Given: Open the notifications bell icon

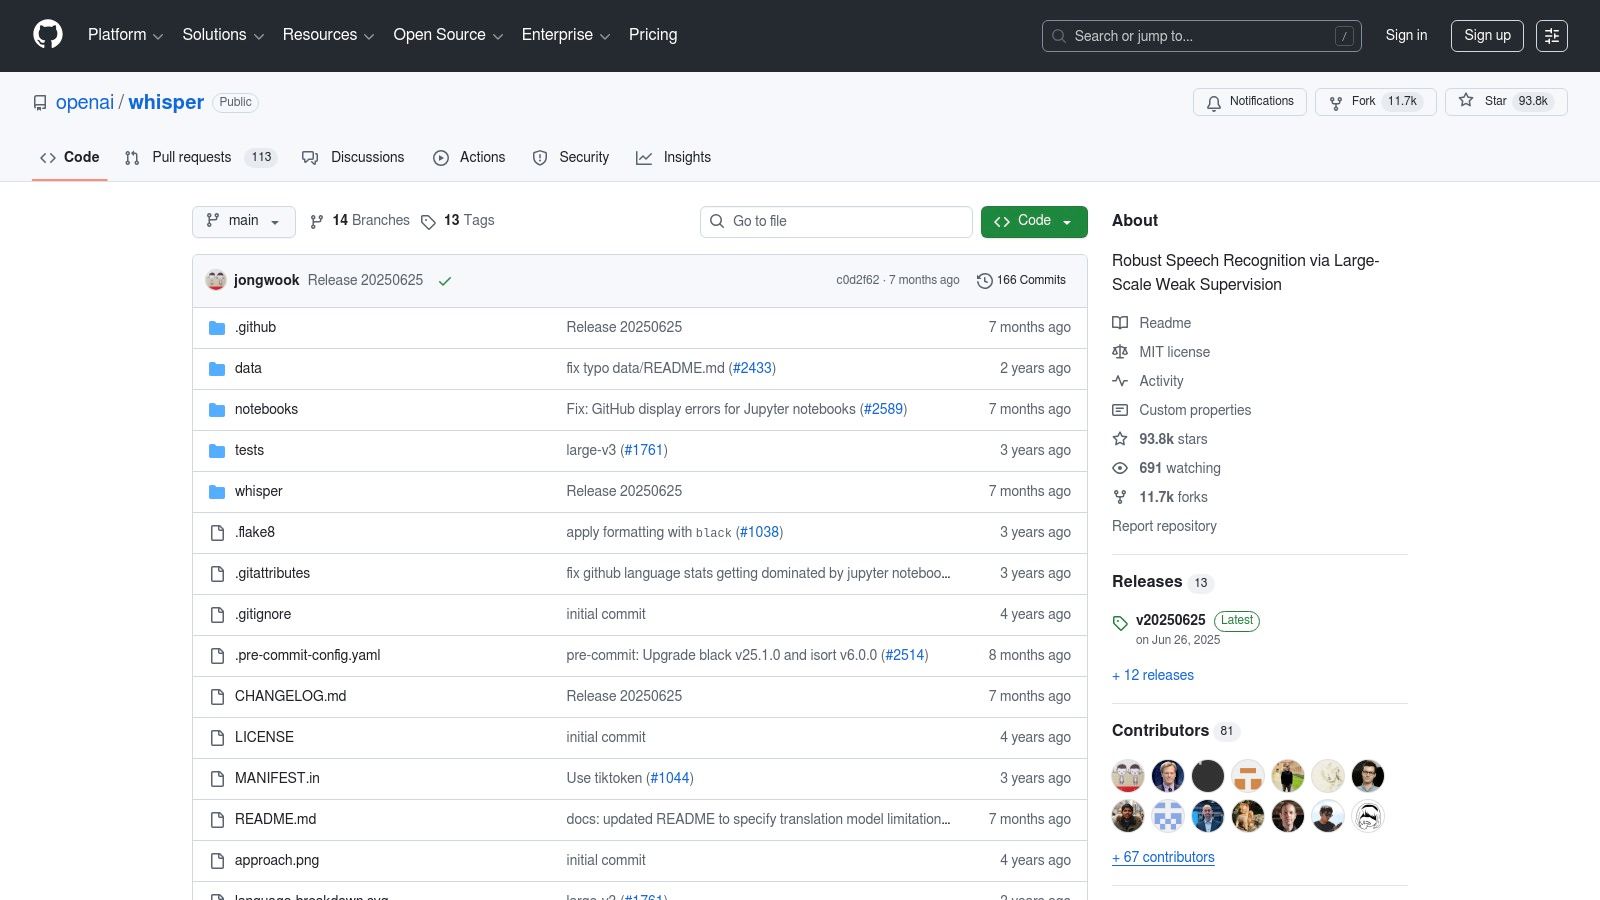Looking at the screenshot, I should tap(1214, 102).
